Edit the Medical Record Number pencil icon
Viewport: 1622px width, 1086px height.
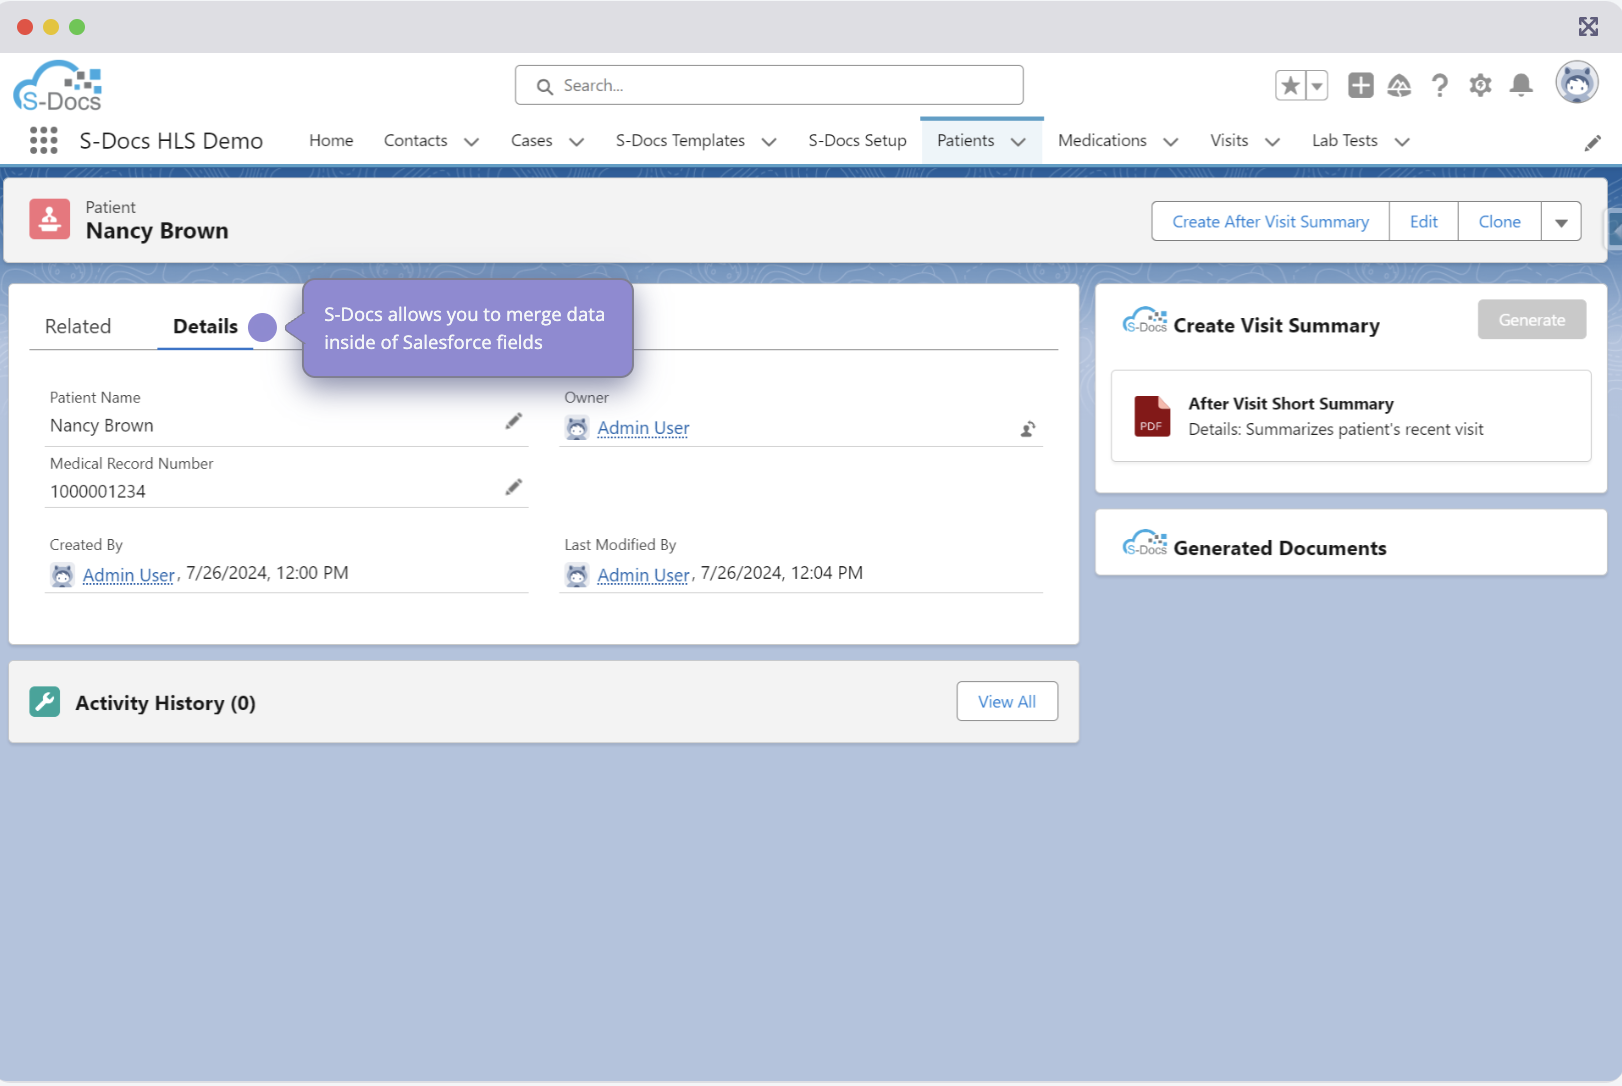click(x=513, y=487)
